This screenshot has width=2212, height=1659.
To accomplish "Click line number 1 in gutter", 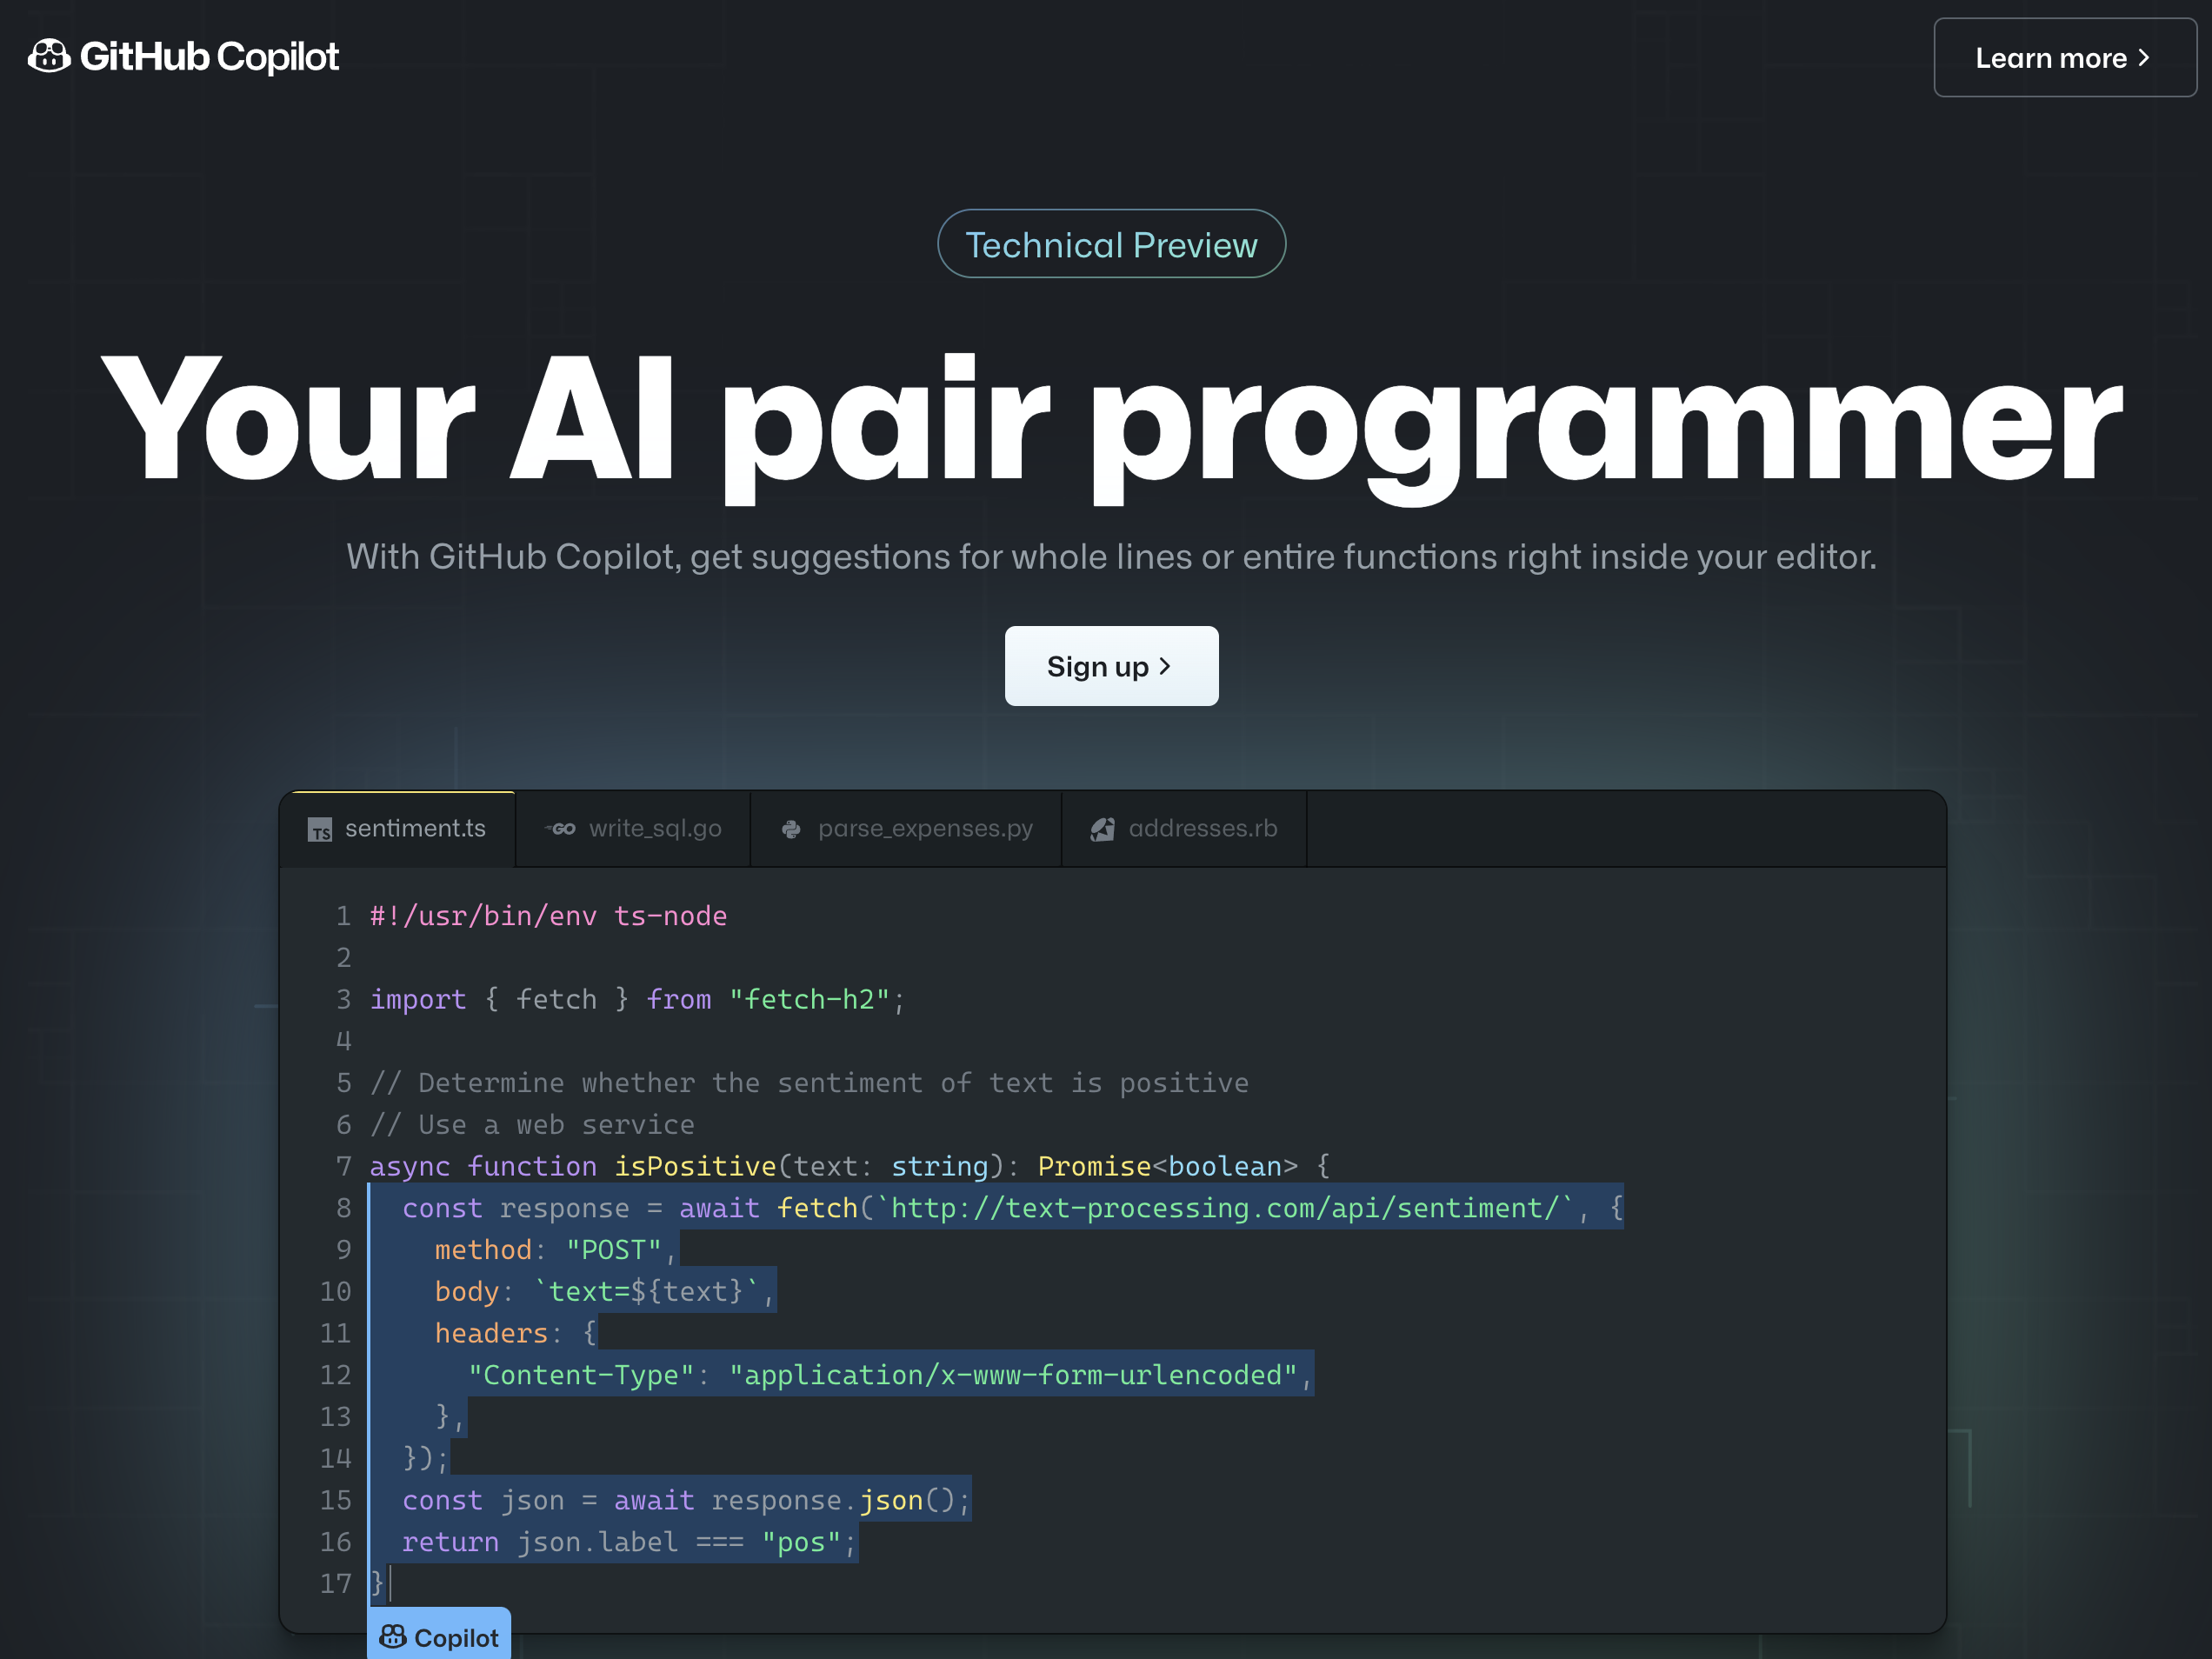I will (344, 916).
